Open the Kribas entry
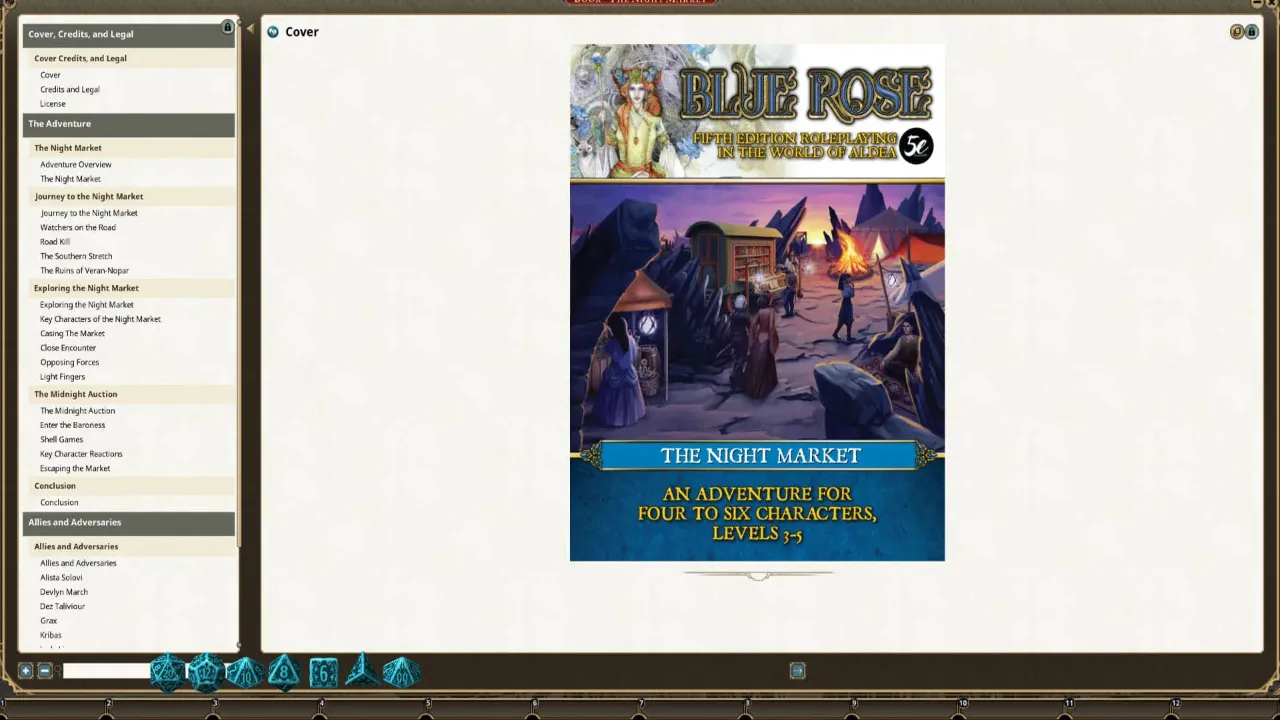 coord(51,635)
